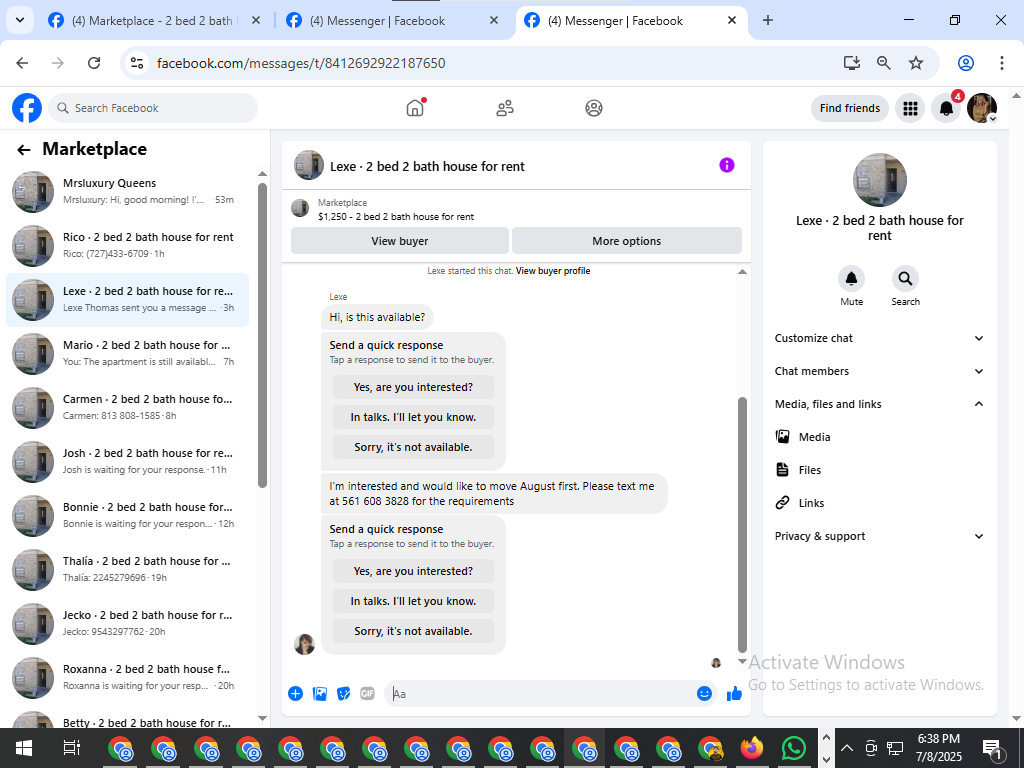Open the Mario conversation
Viewport: 1024px width, 768px height.
click(x=127, y=353)
